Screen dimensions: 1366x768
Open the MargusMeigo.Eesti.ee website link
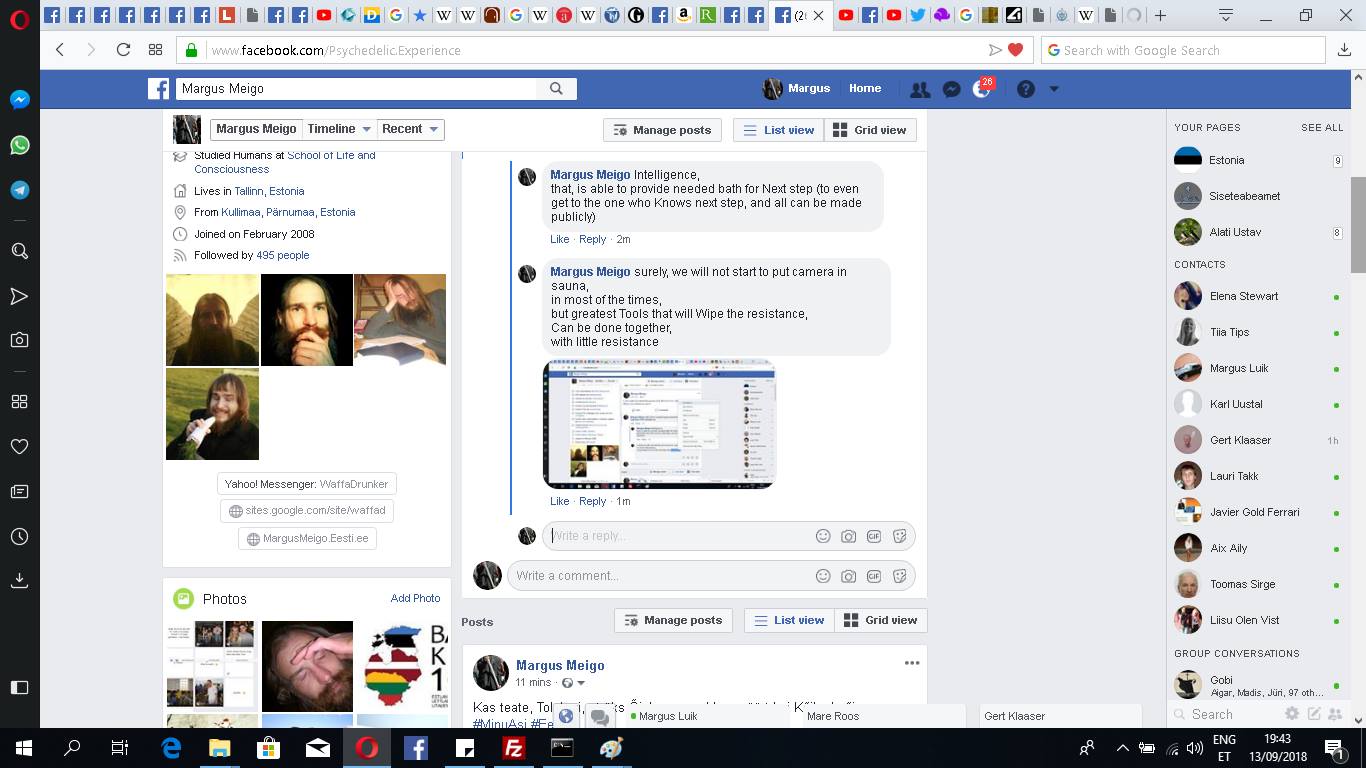tap(307, 538)
